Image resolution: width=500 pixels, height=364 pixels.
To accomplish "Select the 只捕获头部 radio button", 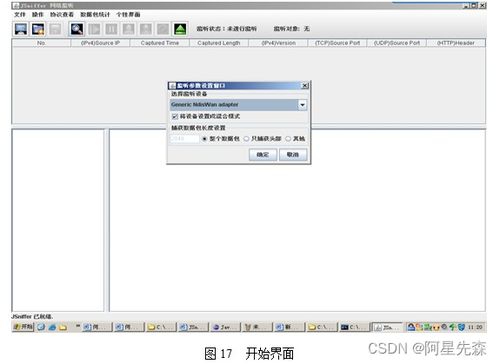I will [246, 139].
